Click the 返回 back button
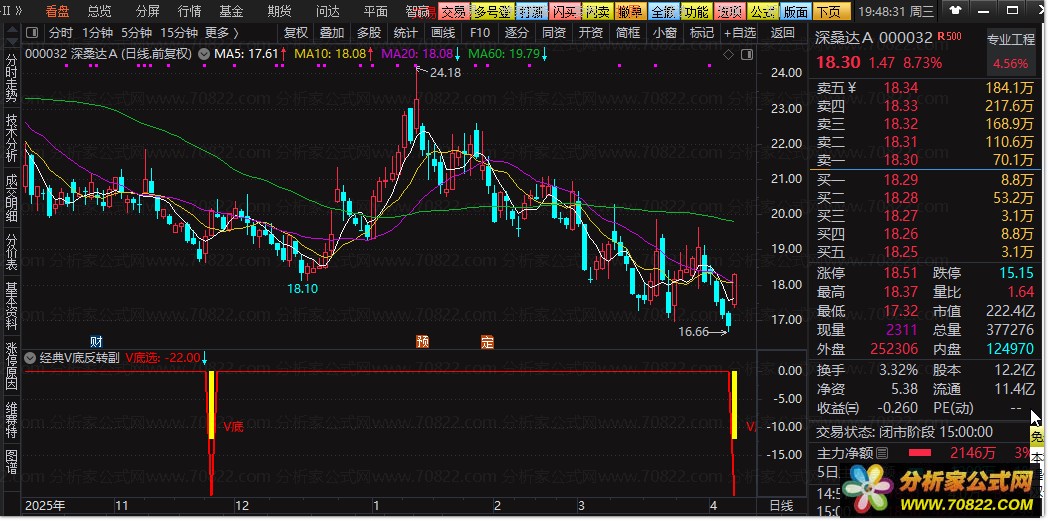This screenshot has width=1050, height=521. point(782,33)
